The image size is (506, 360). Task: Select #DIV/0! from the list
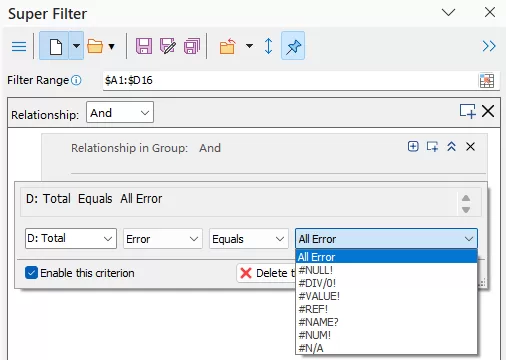coord(386,283)
